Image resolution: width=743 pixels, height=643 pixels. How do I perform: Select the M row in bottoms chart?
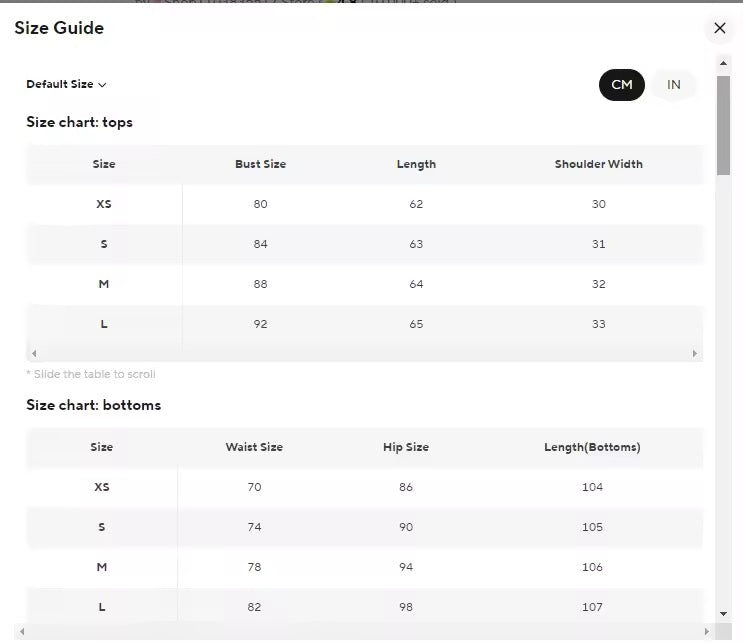[x=102, y=567]
